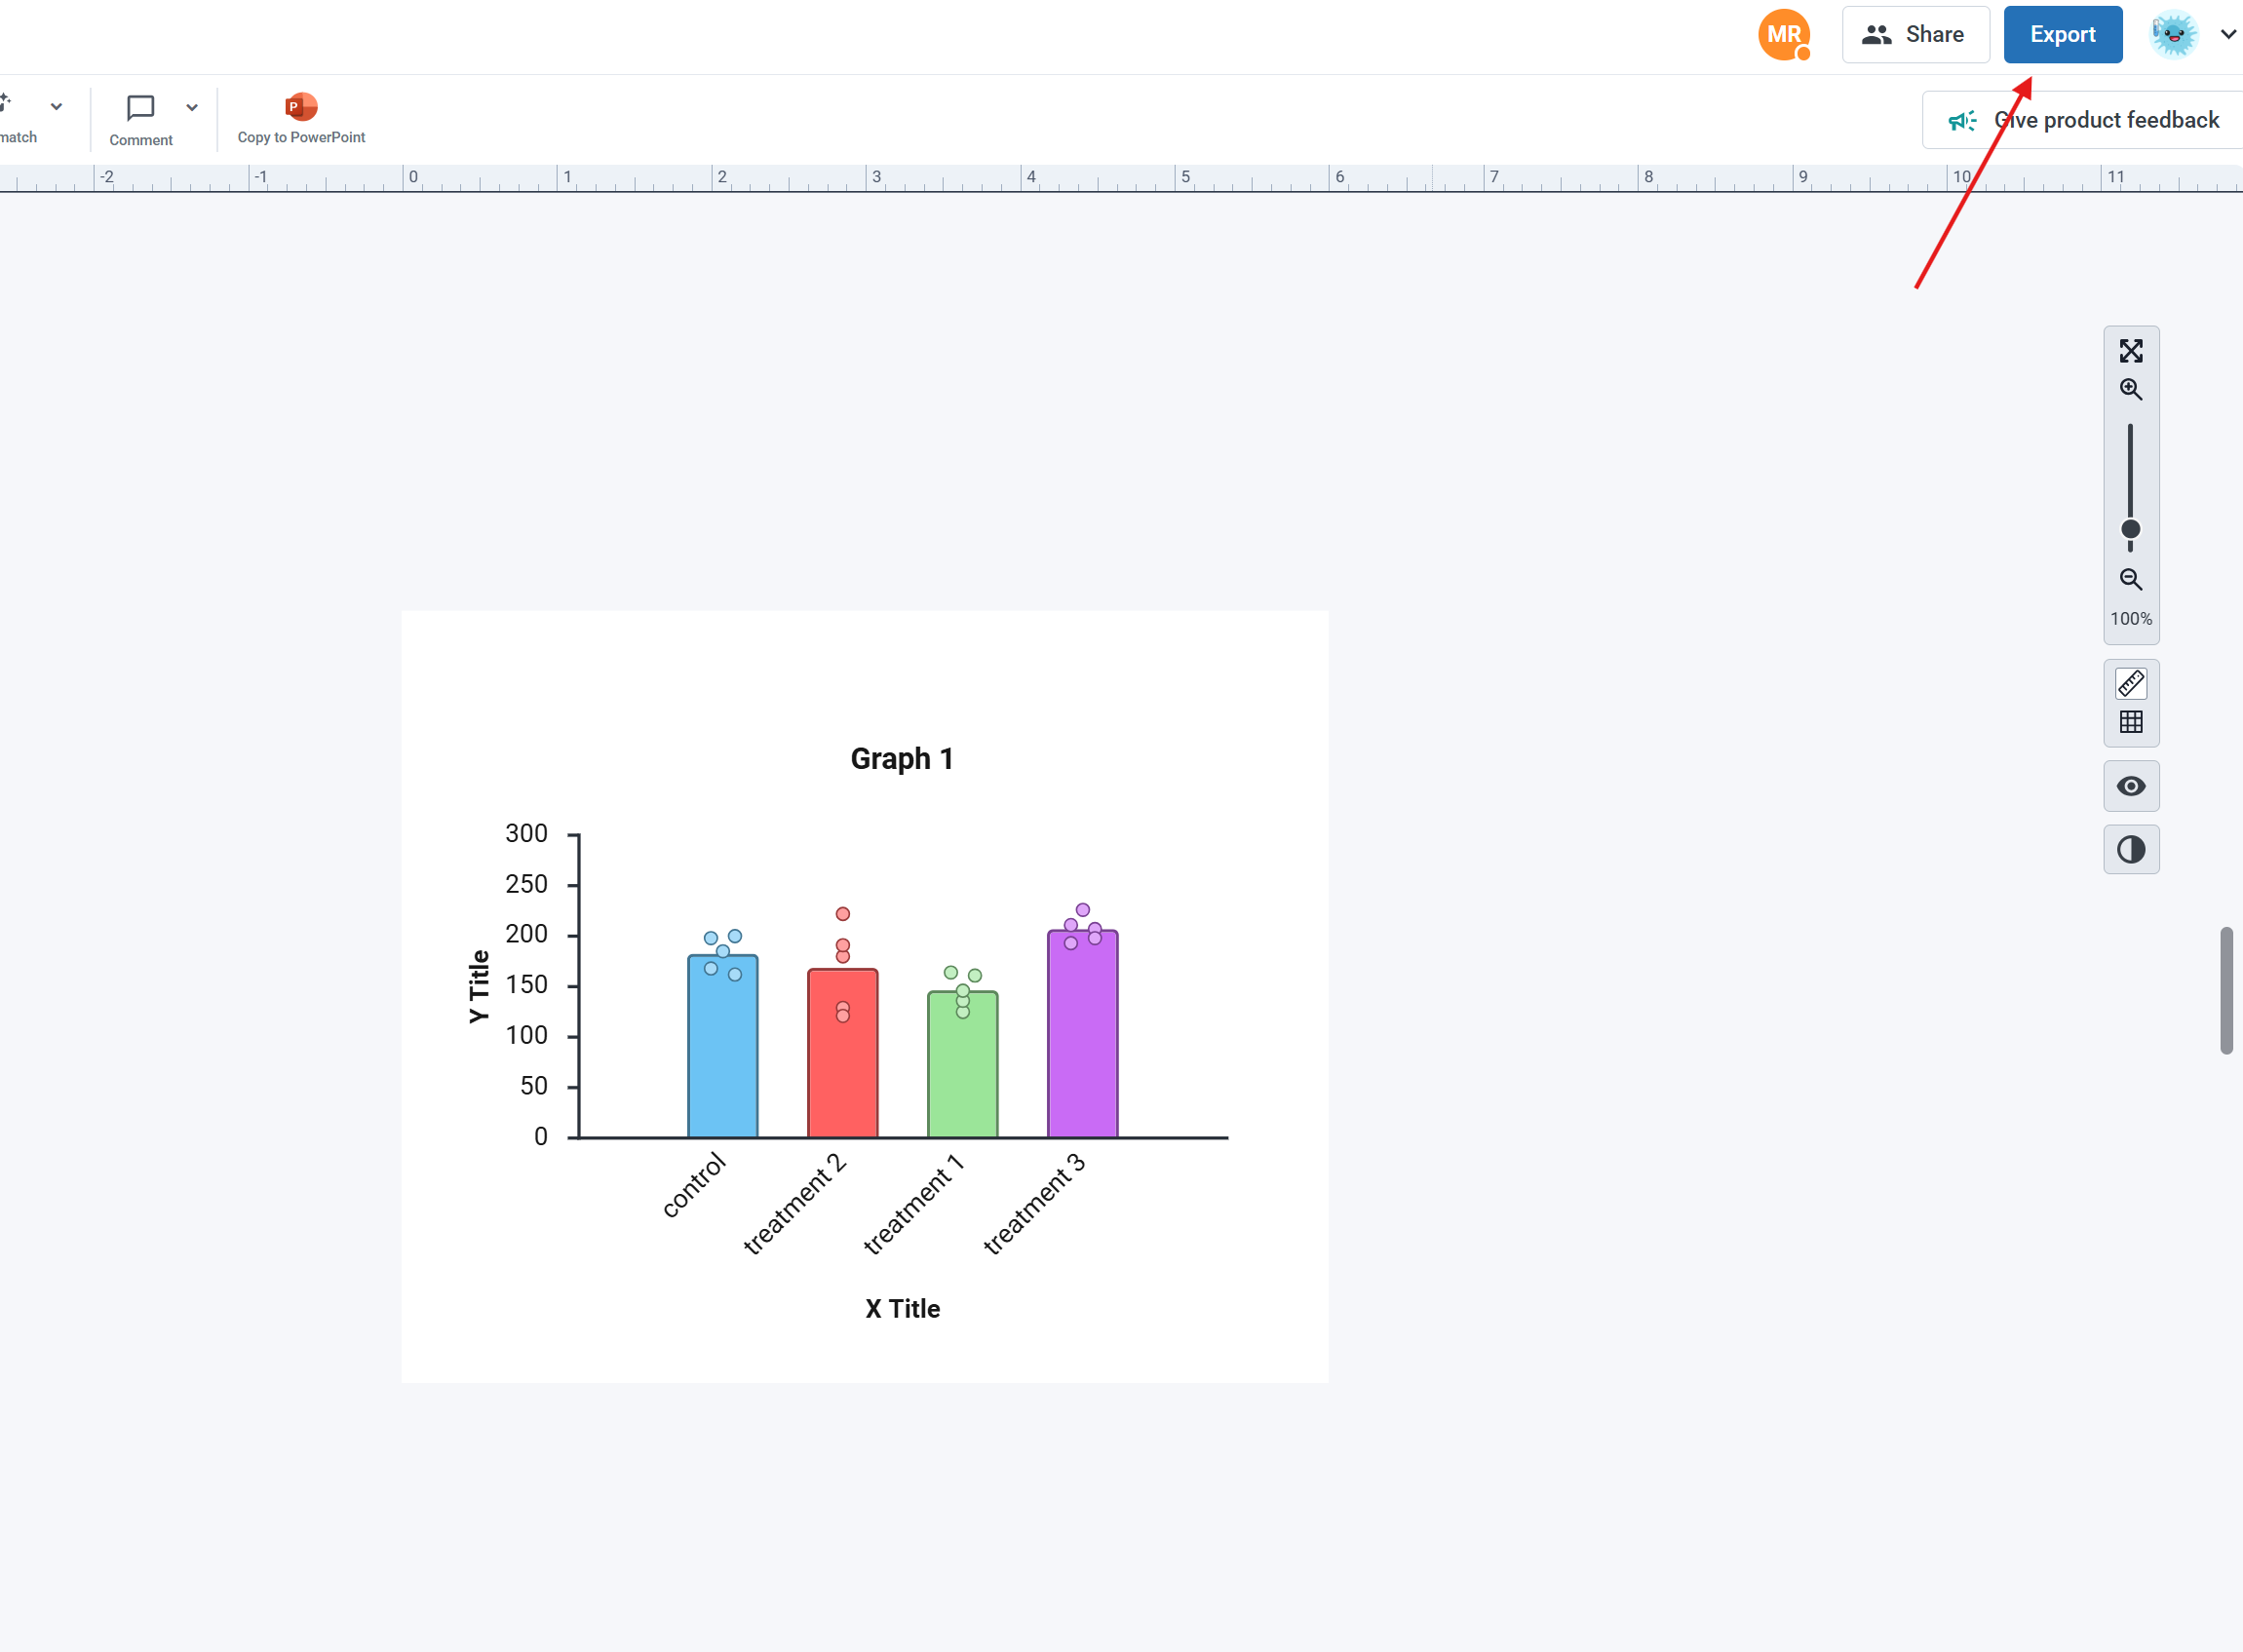The height and width of the screenshot is (1652, 2243).
Task: Open the Share dialog
Action: coord(1915,33)
